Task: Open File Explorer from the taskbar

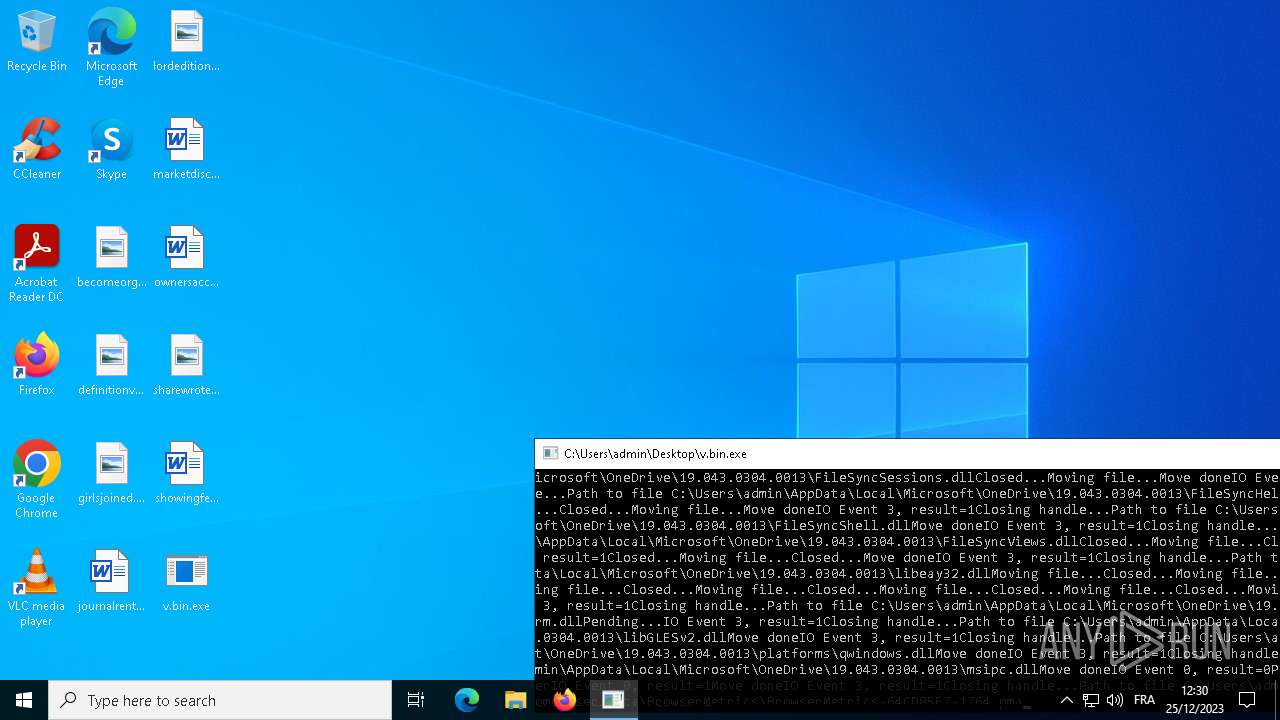Action: coord(515,700)
